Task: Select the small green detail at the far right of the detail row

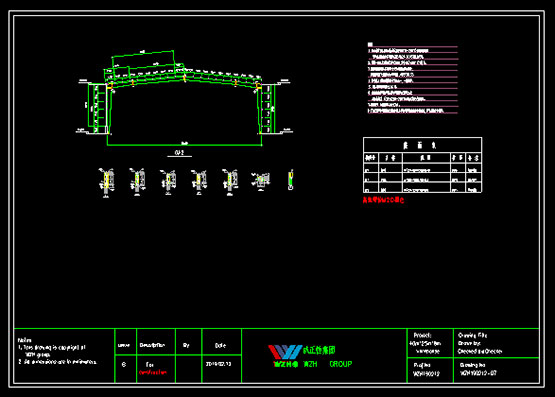Action: (x=291, y=179)
